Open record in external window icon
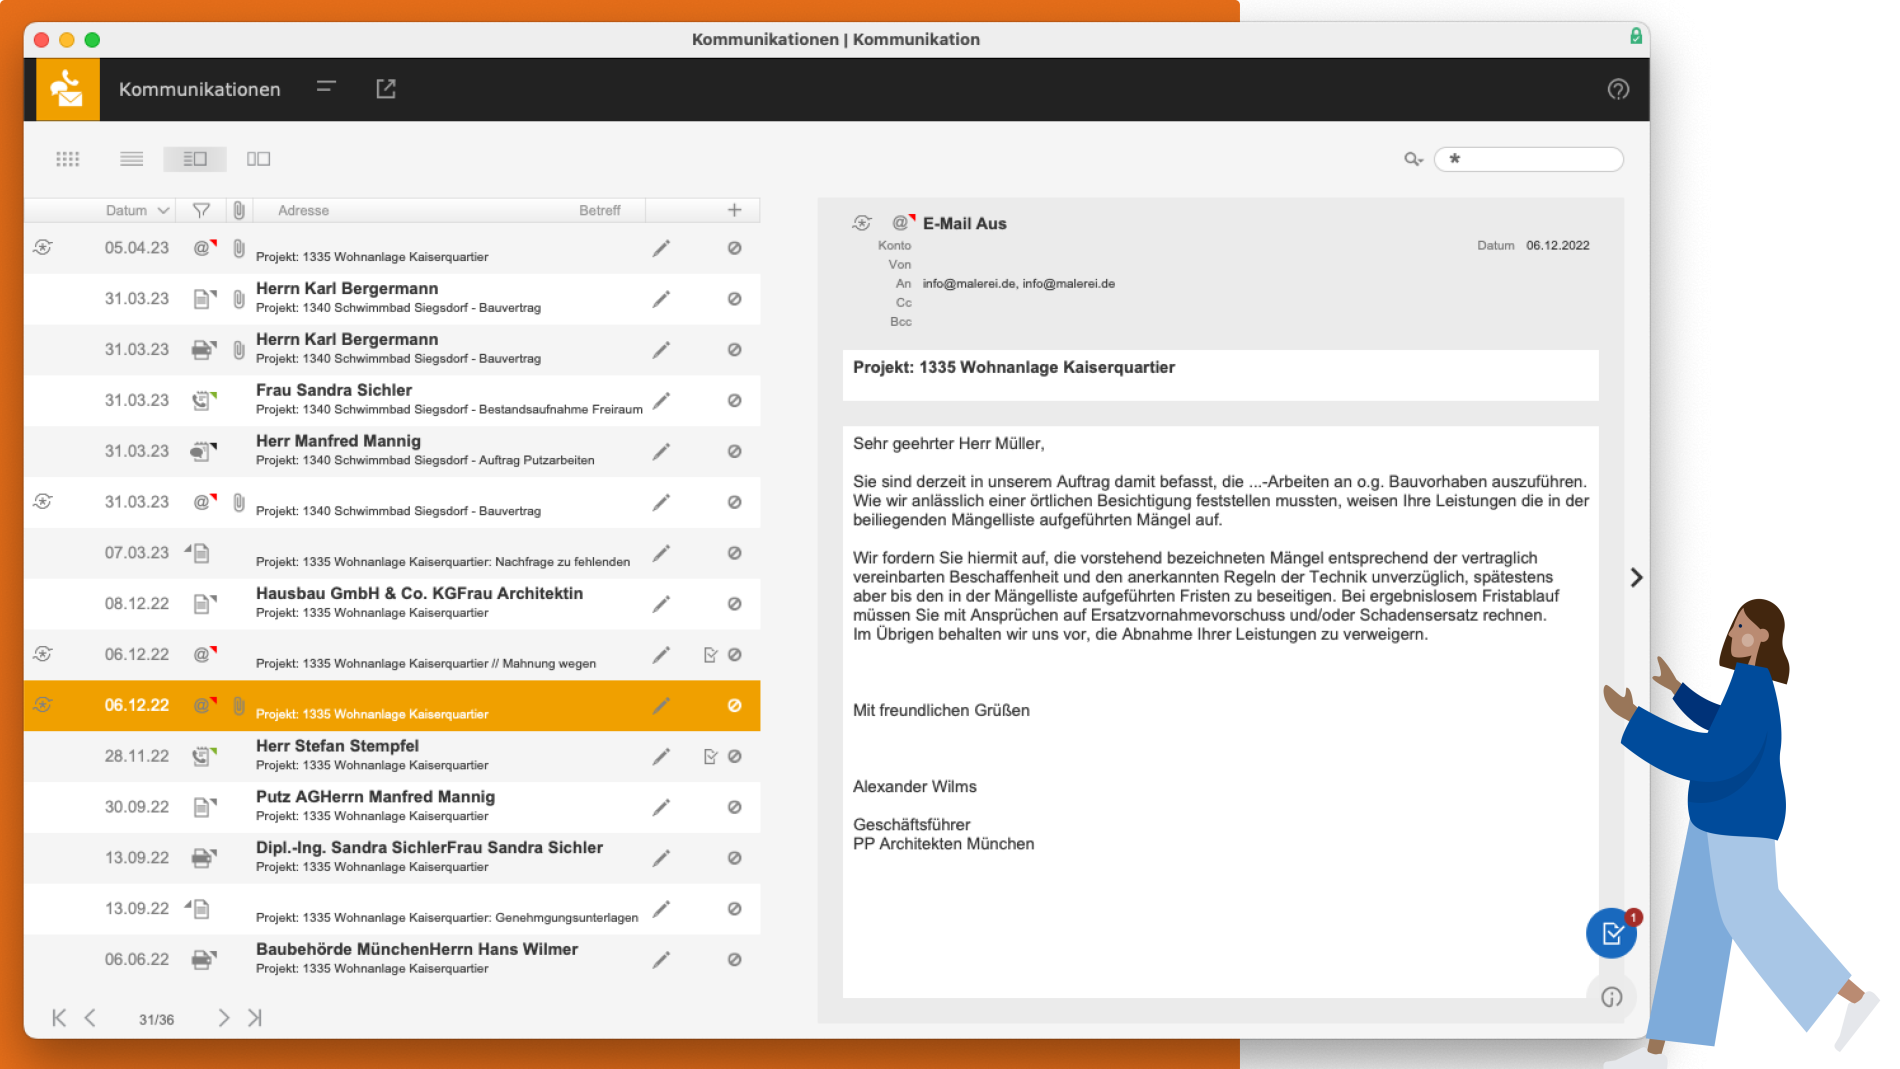Viewport: 1900px width, 1069px height. coord(386,89)
